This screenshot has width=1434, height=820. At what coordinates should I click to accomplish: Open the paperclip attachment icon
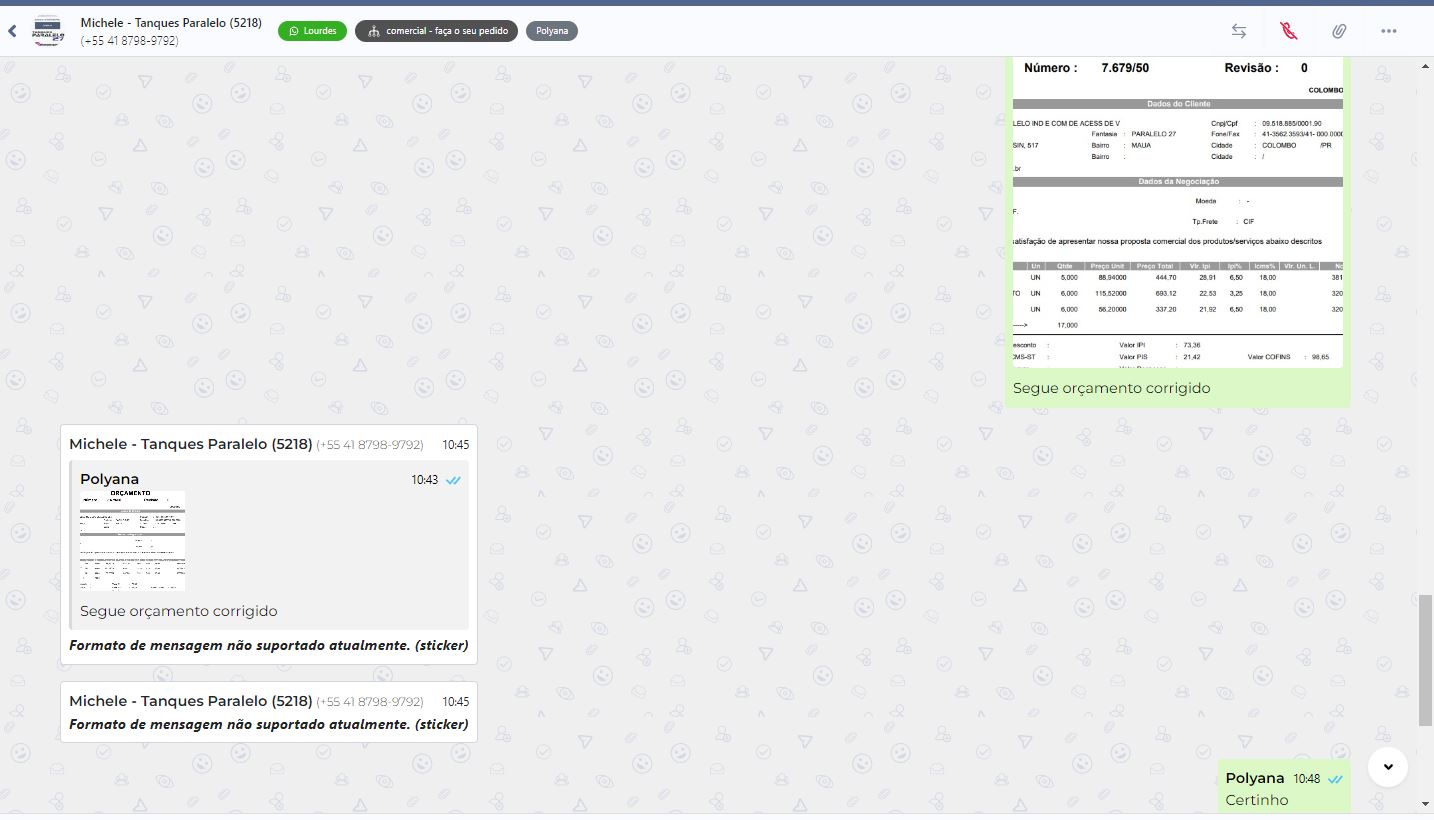point(1338,31)
